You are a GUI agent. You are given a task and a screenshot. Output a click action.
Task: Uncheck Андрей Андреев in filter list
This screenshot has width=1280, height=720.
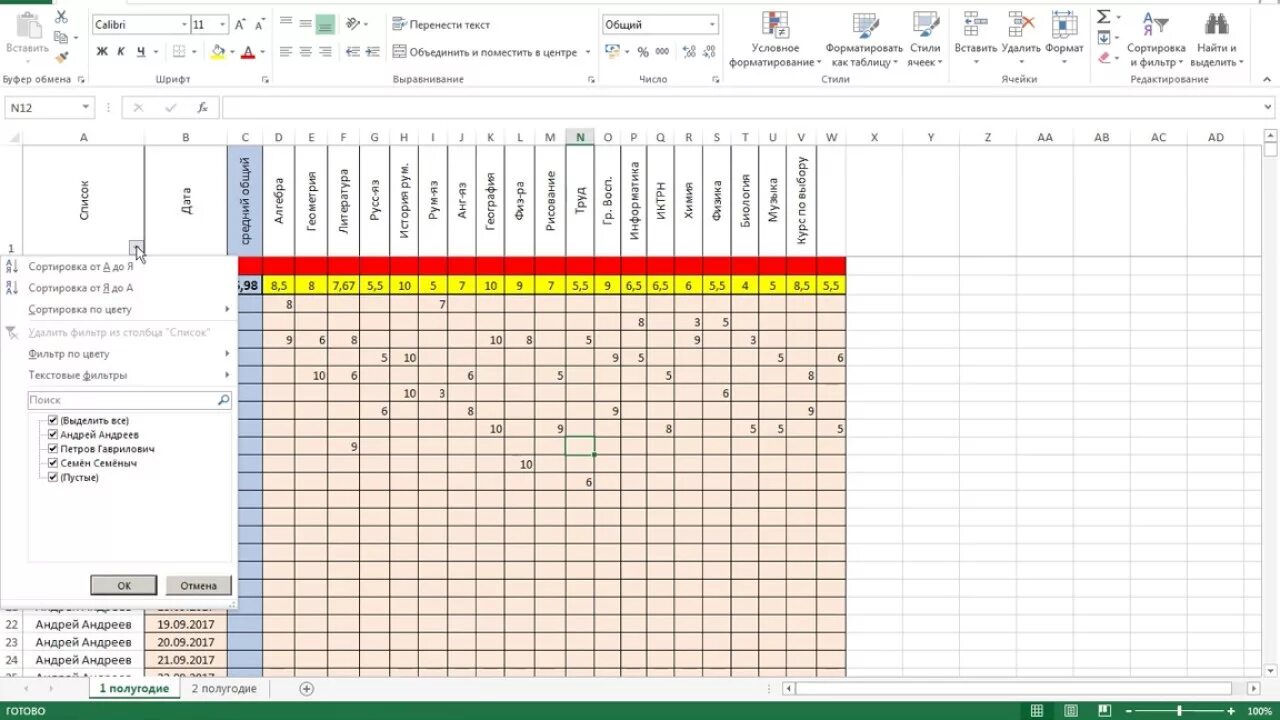point(53,435)
